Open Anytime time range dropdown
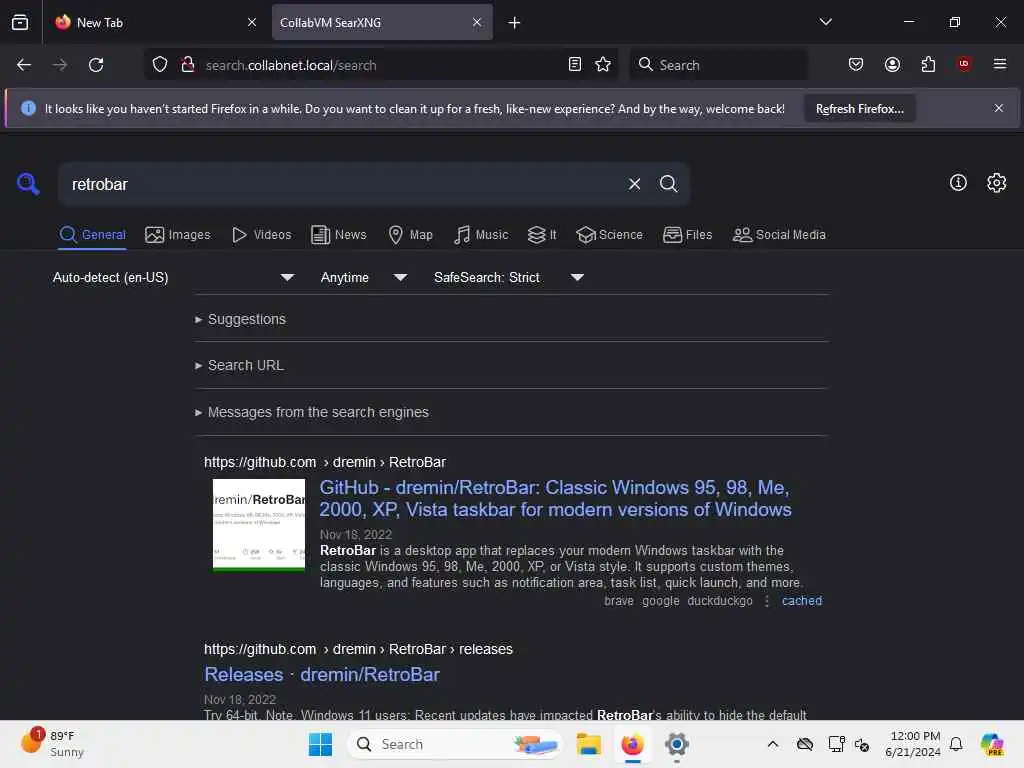The width and height of the screenshot is (1024, 768). 364,278
